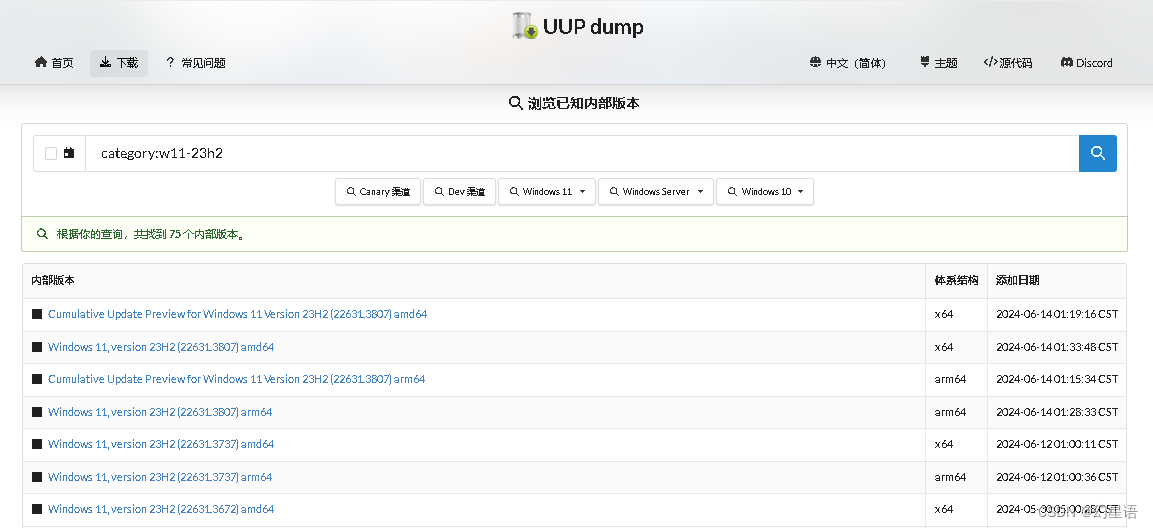Open the 下载 downloads tab
The image size is (1153, 528).
pyautogui.click(x=119, y=63)
